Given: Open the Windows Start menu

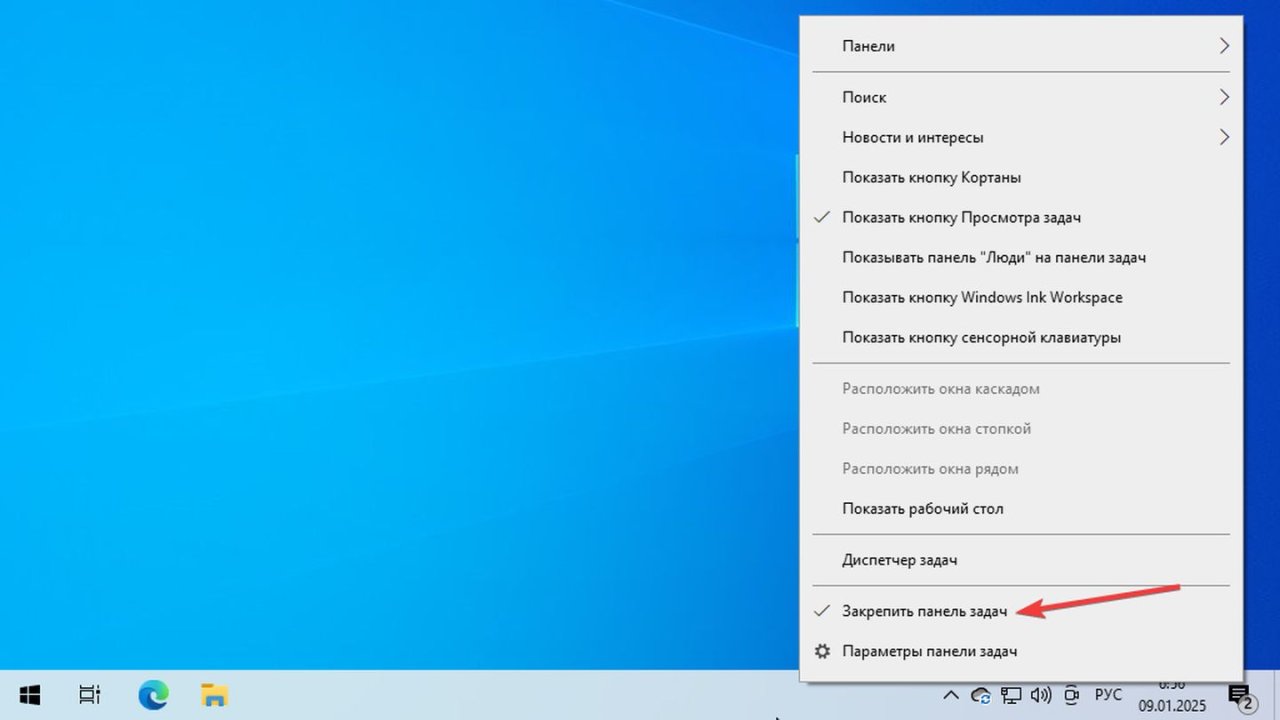Looking at the screenshot, I should (x=29, y=695).
